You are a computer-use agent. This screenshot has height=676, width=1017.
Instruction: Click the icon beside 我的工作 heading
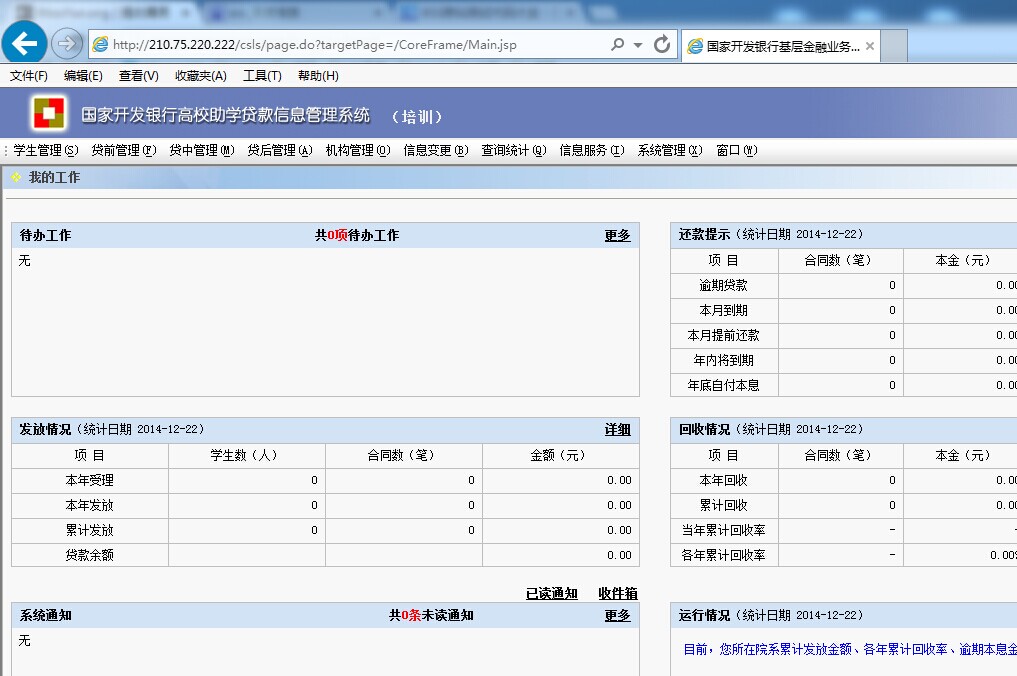click(x=16, y=177)
